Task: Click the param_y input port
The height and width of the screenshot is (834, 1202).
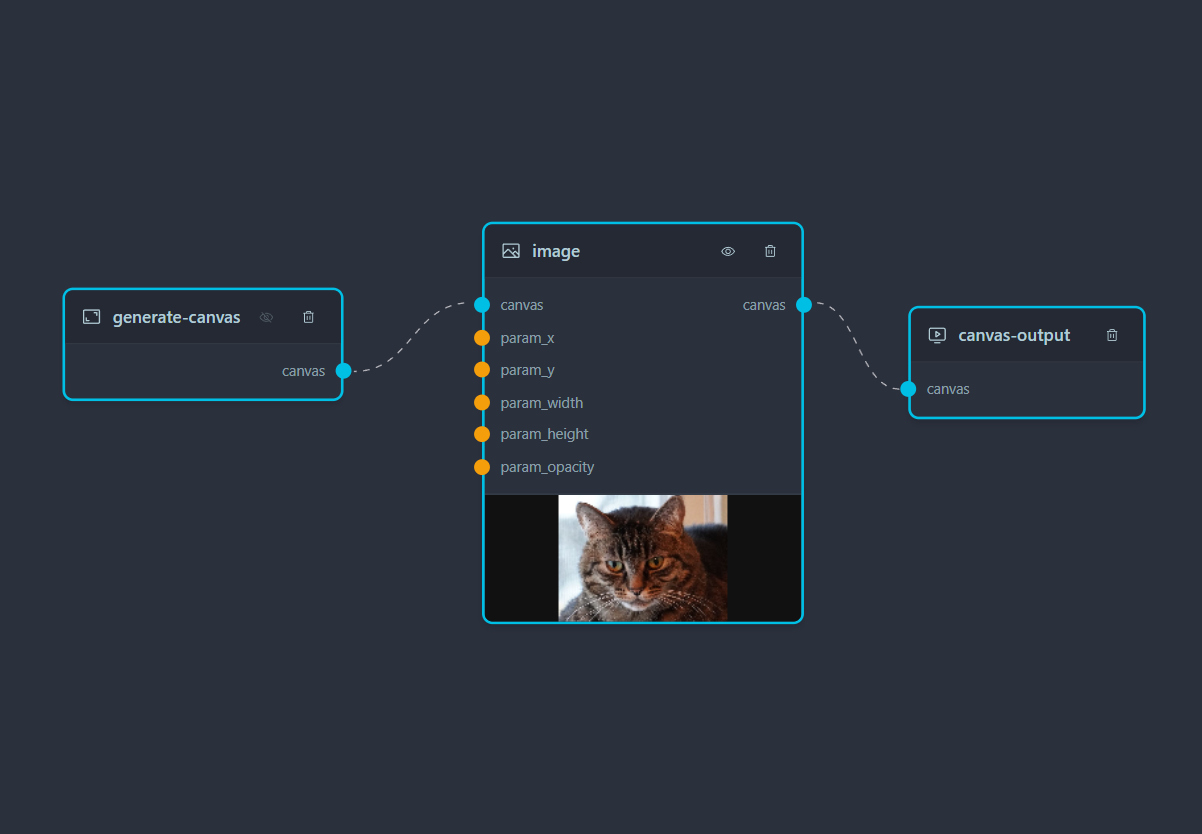Action: click(x=482, y=370)
